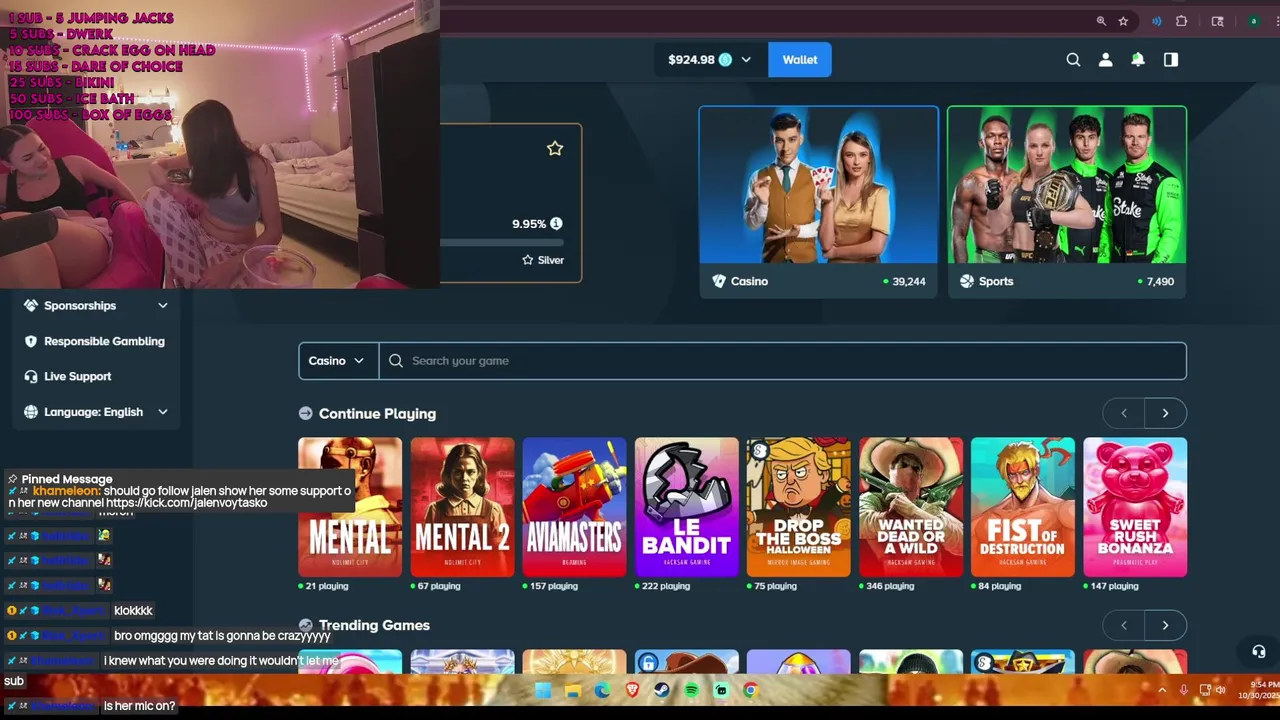Screen dimensions: 1280x720
Task: Open the Kick app on the taskbar
Action: tap(721, 690)
